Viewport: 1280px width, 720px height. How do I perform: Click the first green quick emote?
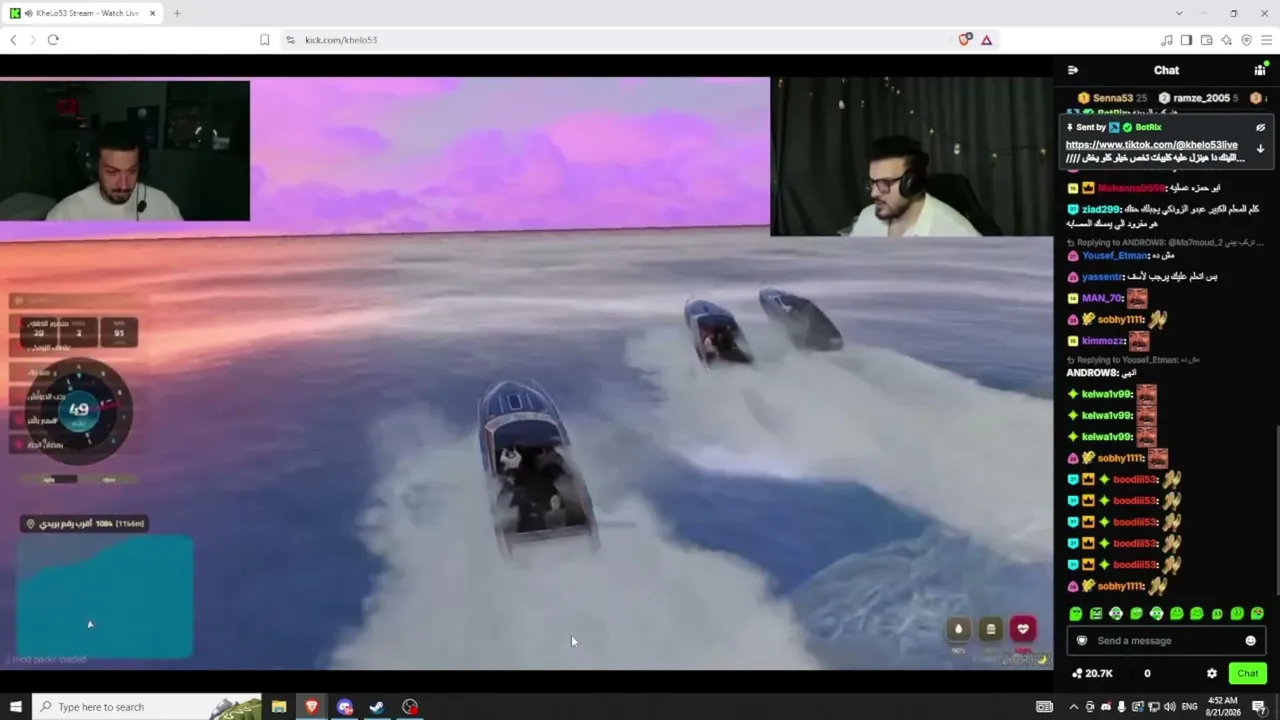[1076, 614]
